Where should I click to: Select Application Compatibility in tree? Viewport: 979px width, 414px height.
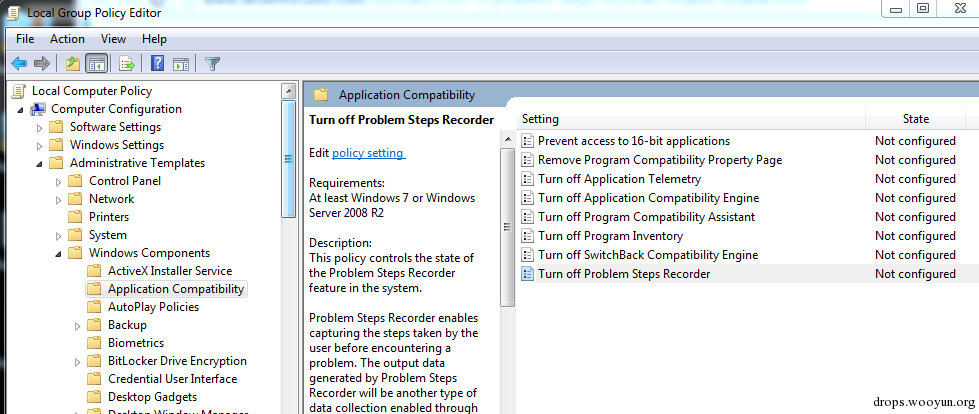point(175,289)
